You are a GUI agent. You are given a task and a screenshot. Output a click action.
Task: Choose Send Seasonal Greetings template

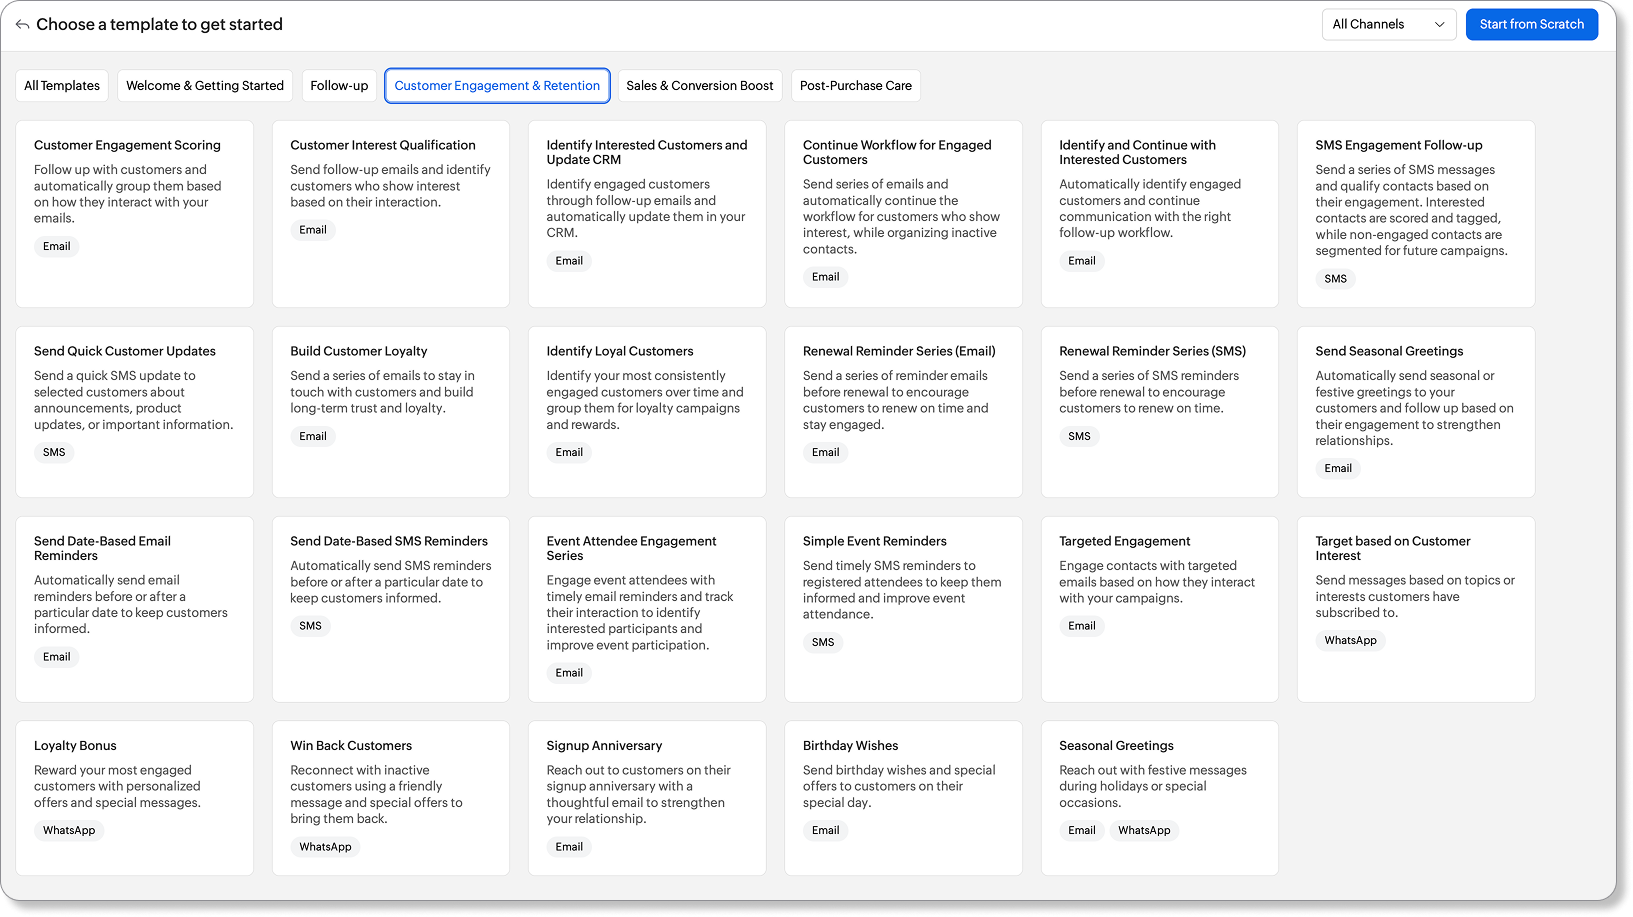[1416, 412]
